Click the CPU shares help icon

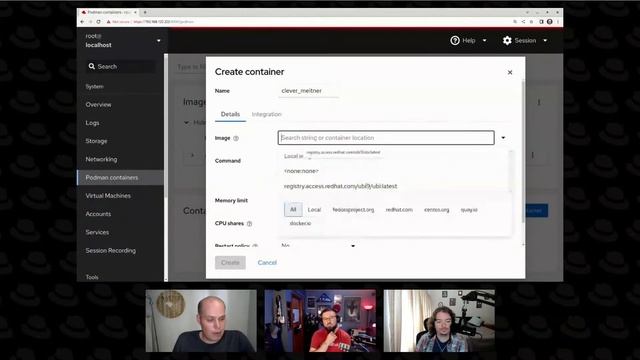(249, 224)
